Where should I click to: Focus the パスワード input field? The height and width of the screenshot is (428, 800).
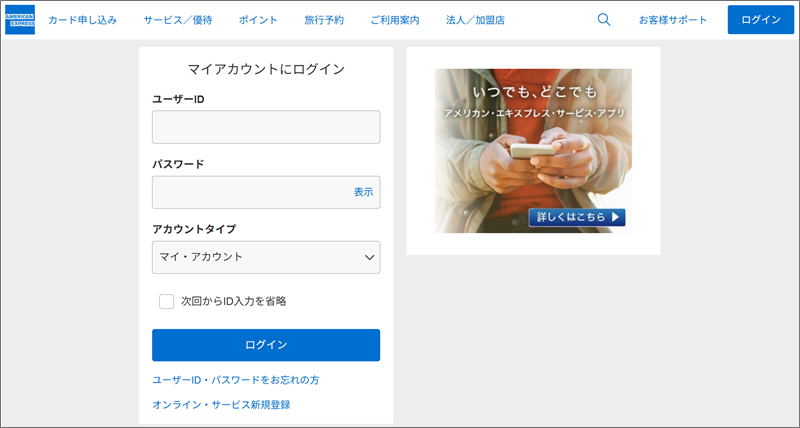[266, 192]
